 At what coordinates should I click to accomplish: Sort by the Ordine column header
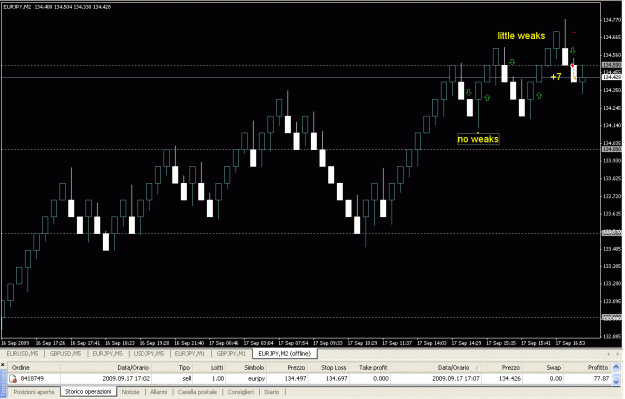tap(21, 368)
